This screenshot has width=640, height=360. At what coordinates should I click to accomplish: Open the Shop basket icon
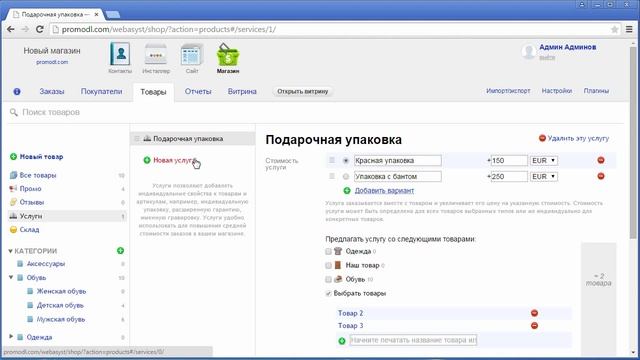(x=228, y=54)
